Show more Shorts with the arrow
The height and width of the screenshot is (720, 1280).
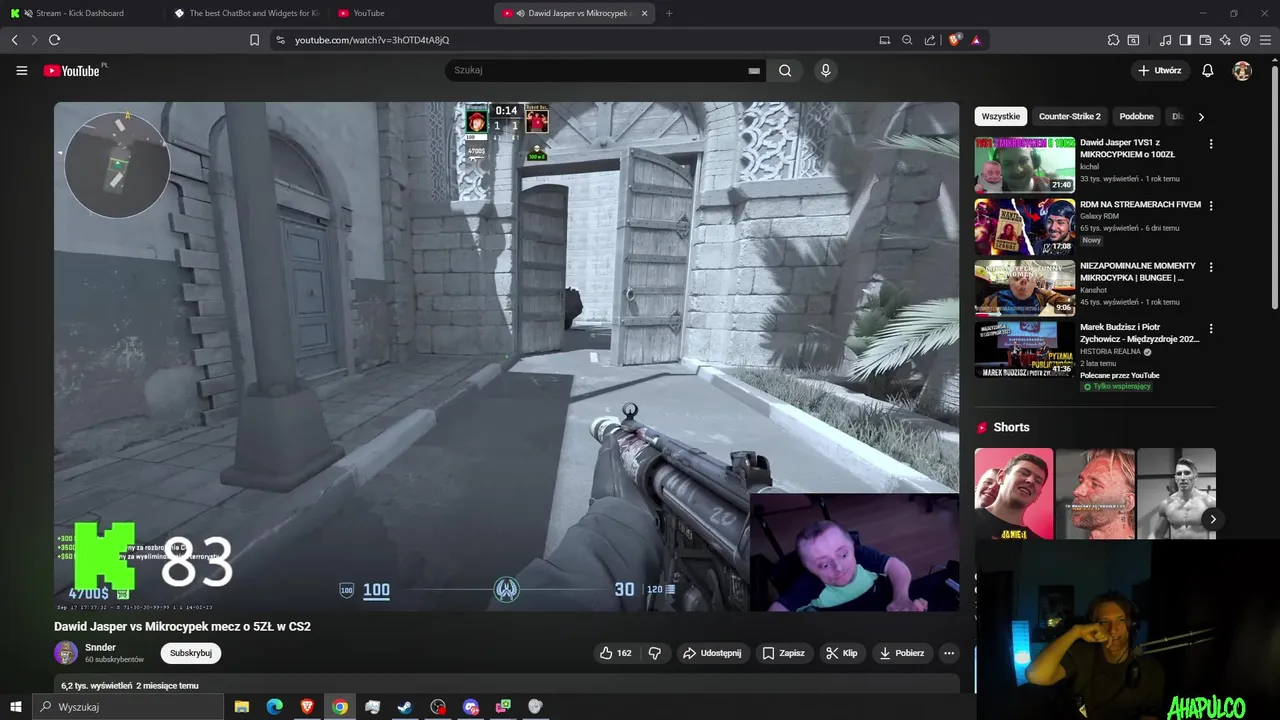[1212, 519]
